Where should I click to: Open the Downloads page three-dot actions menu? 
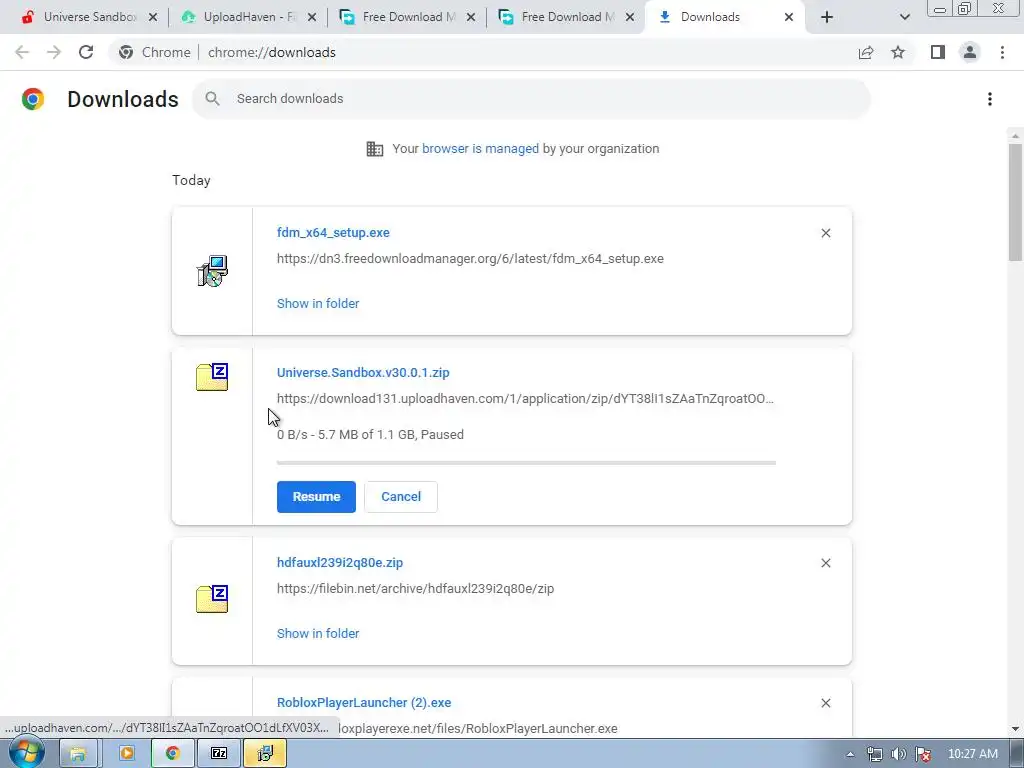tap(990, 99)
